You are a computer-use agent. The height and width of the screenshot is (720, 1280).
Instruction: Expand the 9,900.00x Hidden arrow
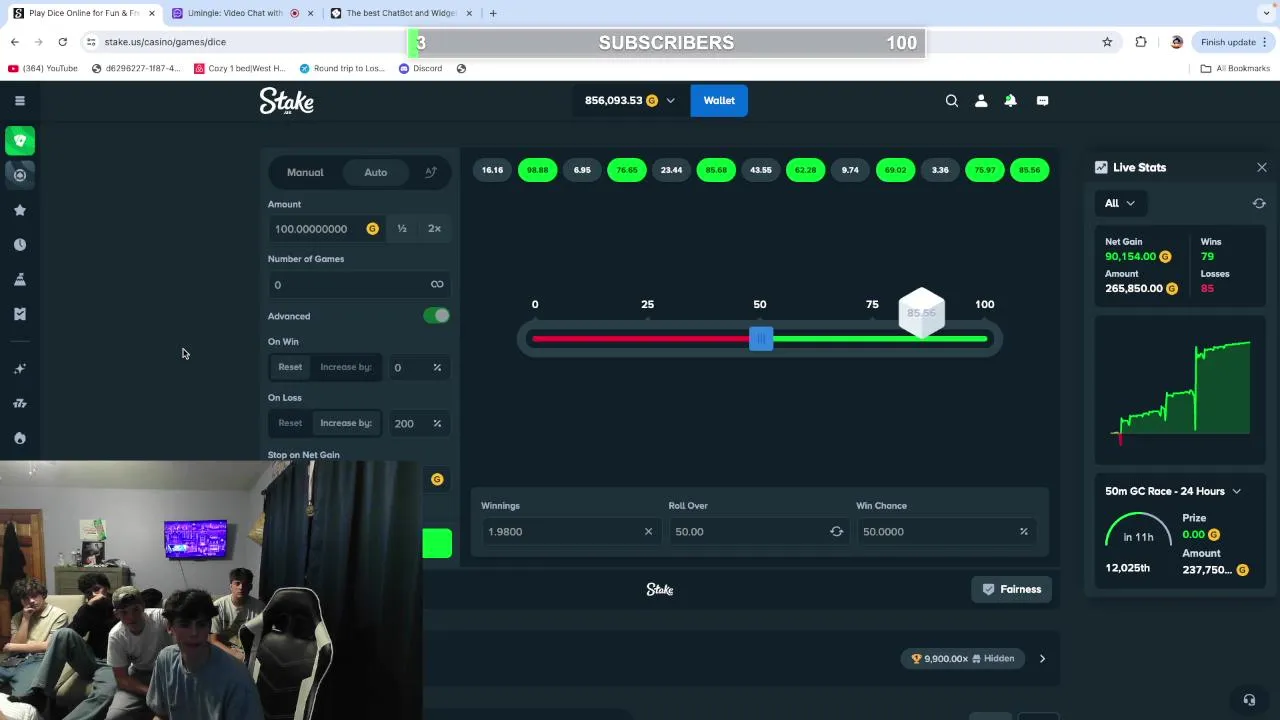[x=1042, y=658]
